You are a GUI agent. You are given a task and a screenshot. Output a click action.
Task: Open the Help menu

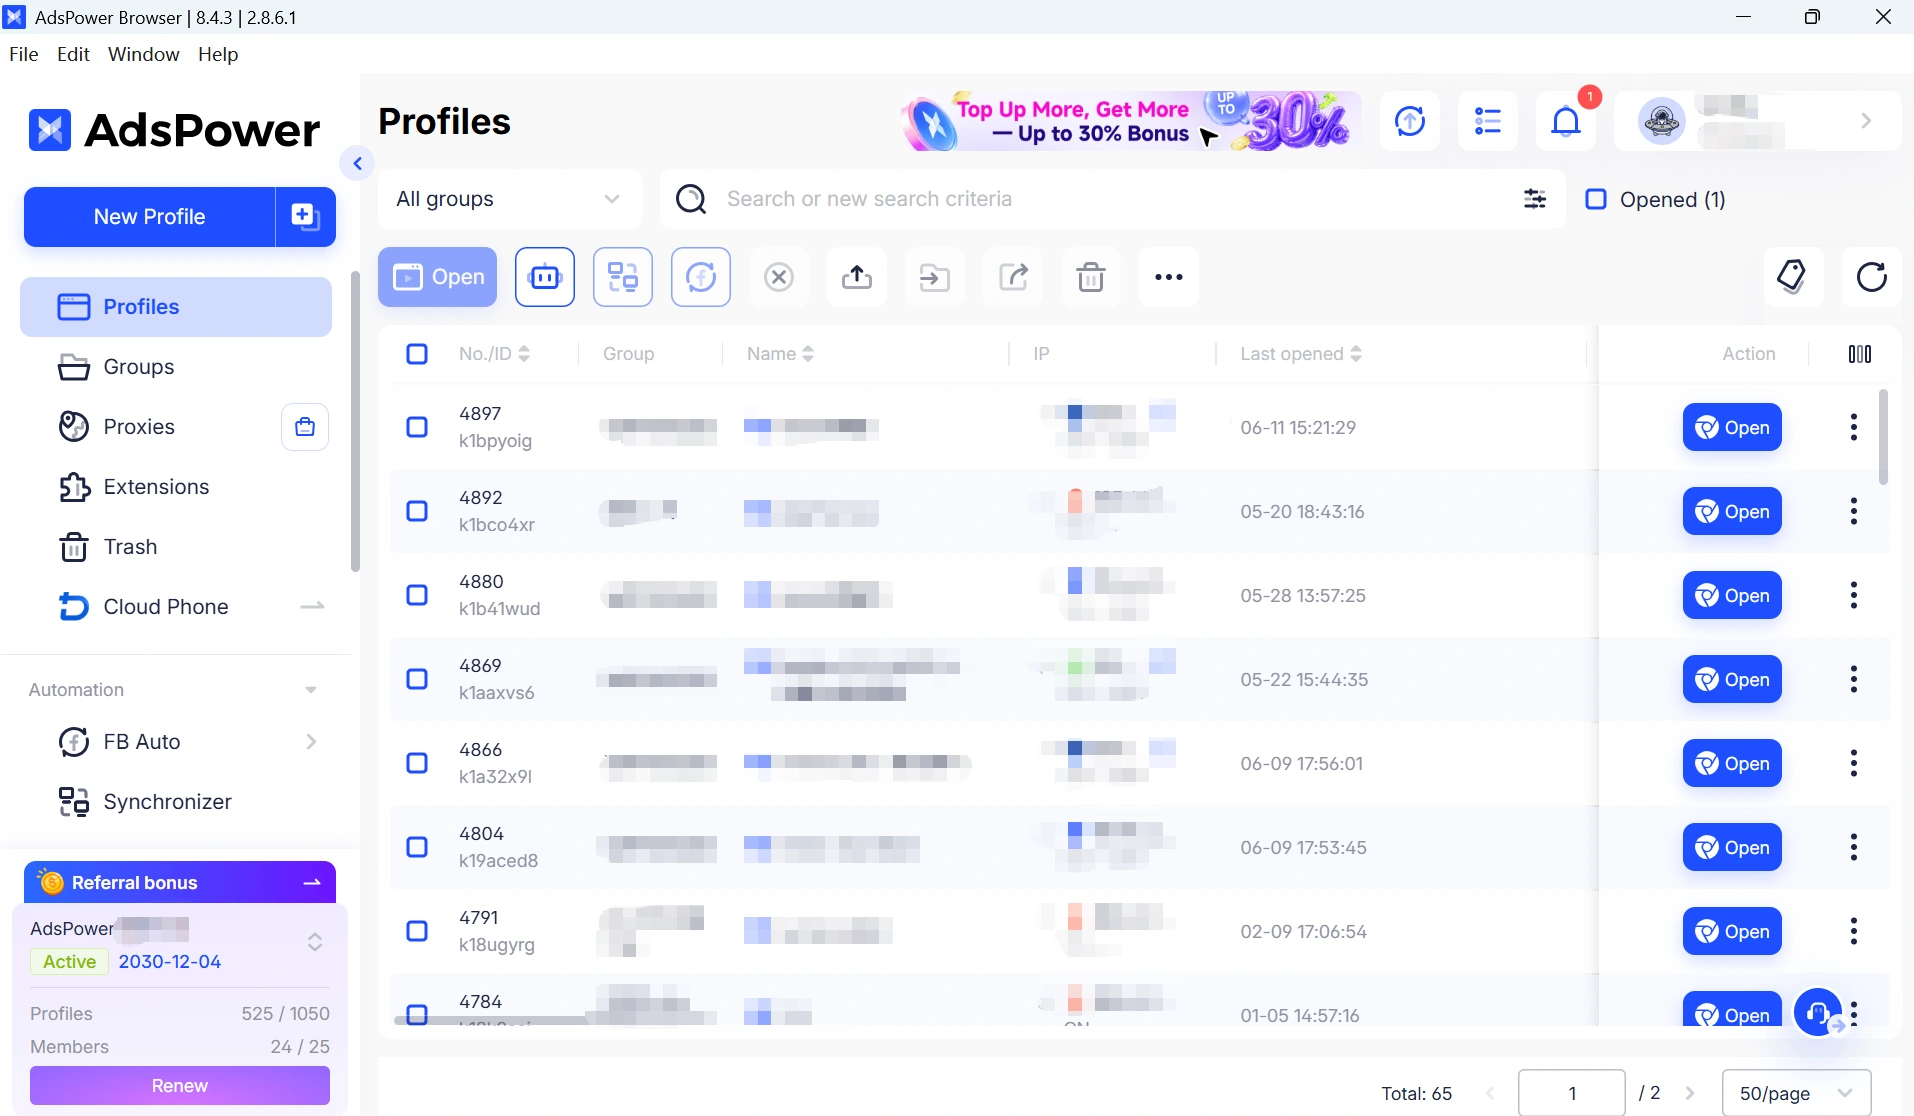click(x=218, y=54)
